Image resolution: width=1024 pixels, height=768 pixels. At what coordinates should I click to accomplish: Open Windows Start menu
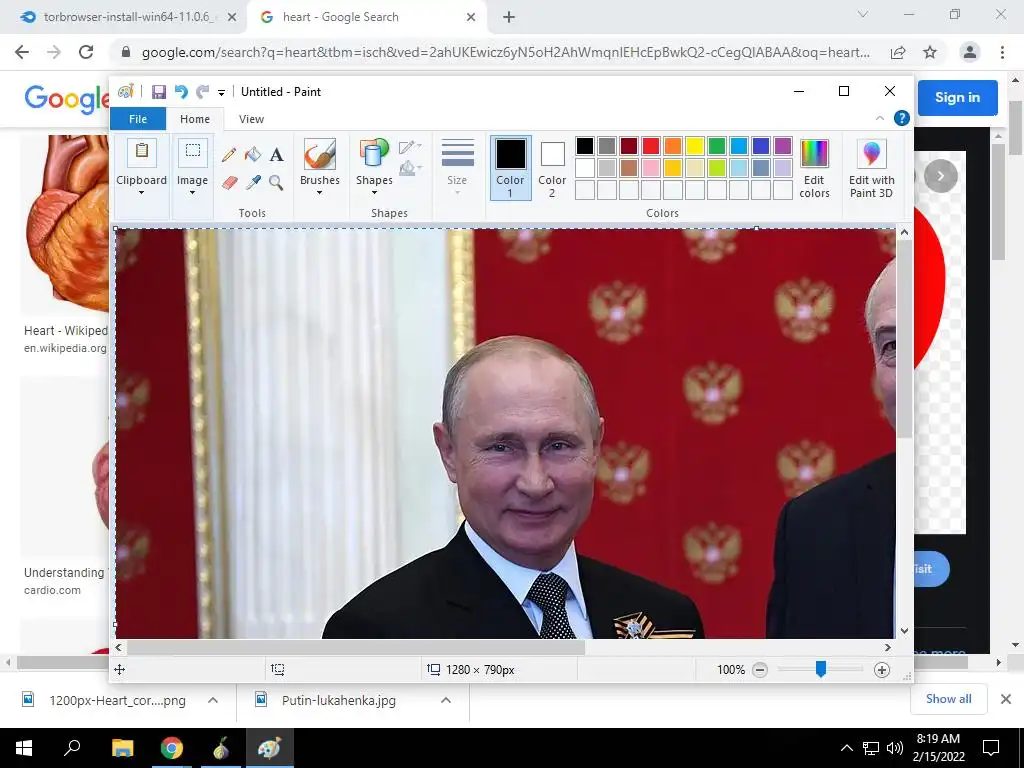pos(24,748)
